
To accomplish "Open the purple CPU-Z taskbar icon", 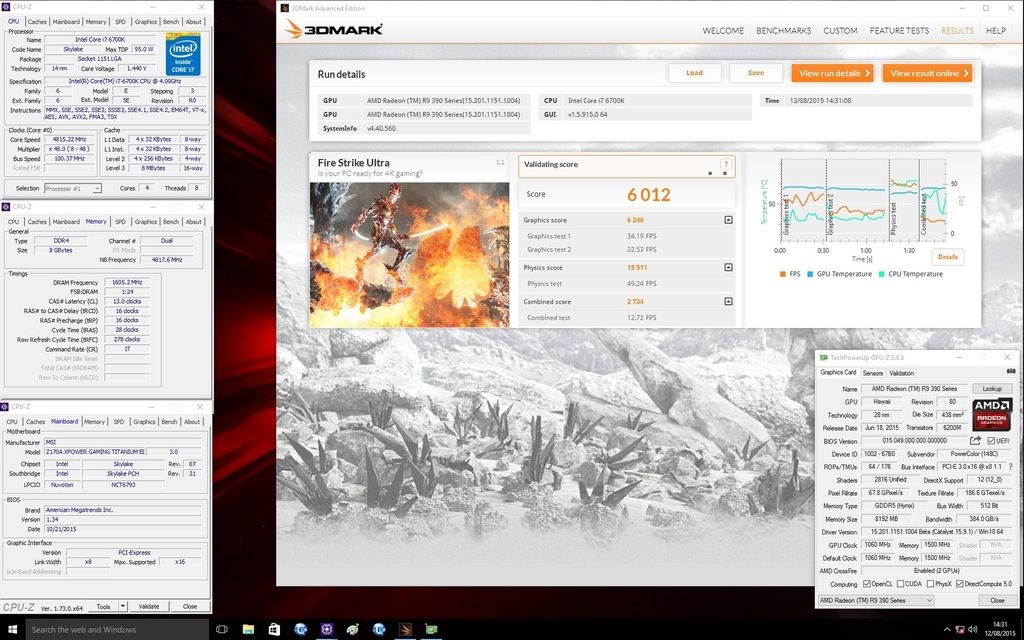I will (x=327, y=630).
